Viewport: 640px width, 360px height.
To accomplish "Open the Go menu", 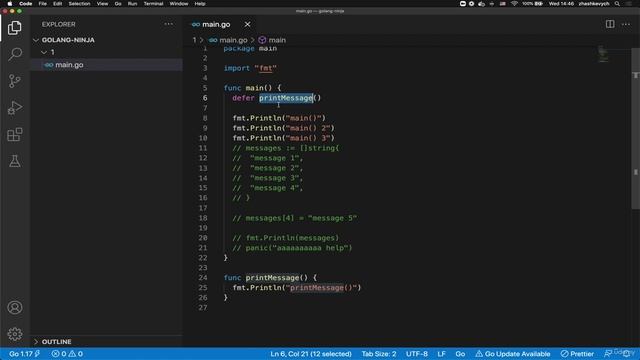I will pos(118,4).
